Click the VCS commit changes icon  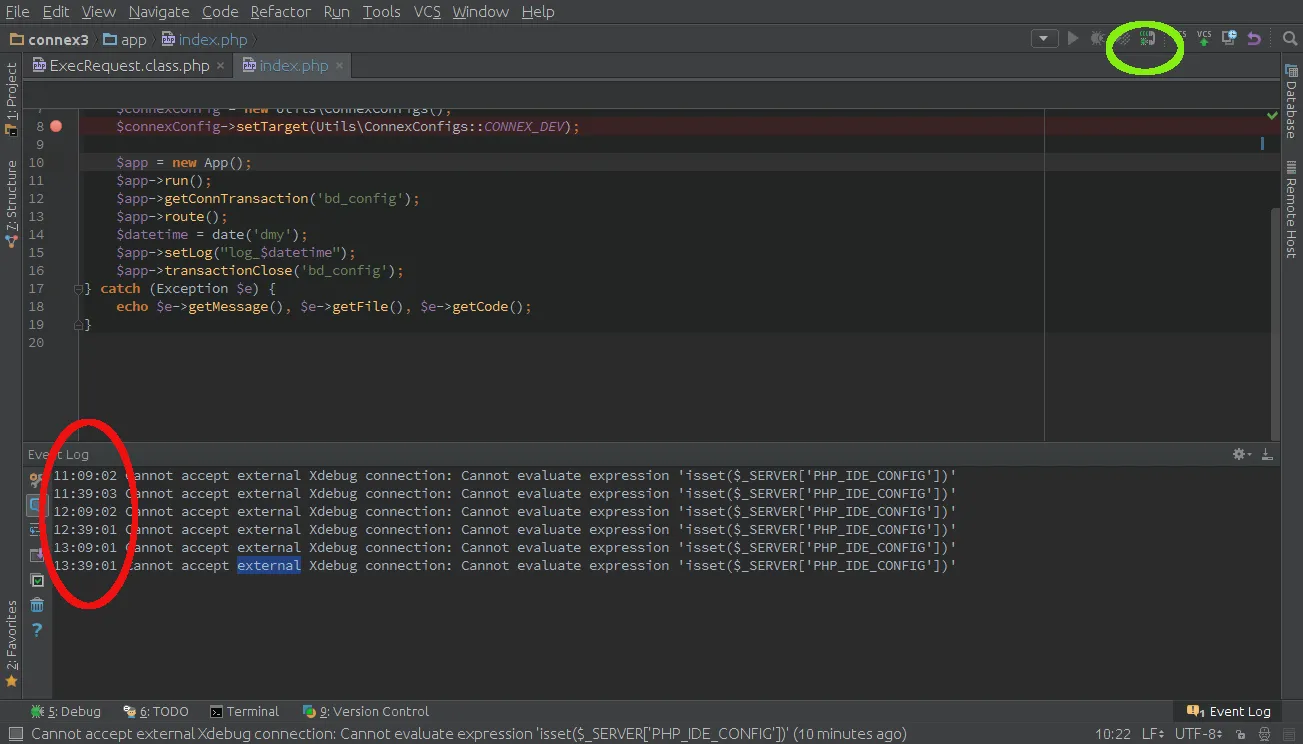1204,39
